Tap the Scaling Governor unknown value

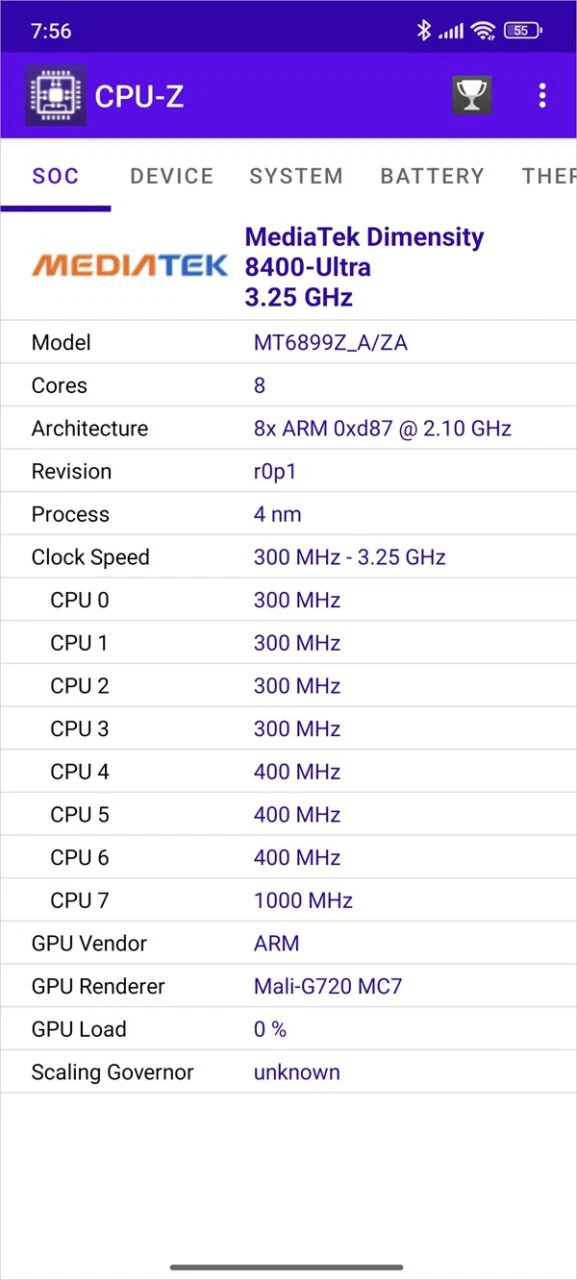[296, 1072]
